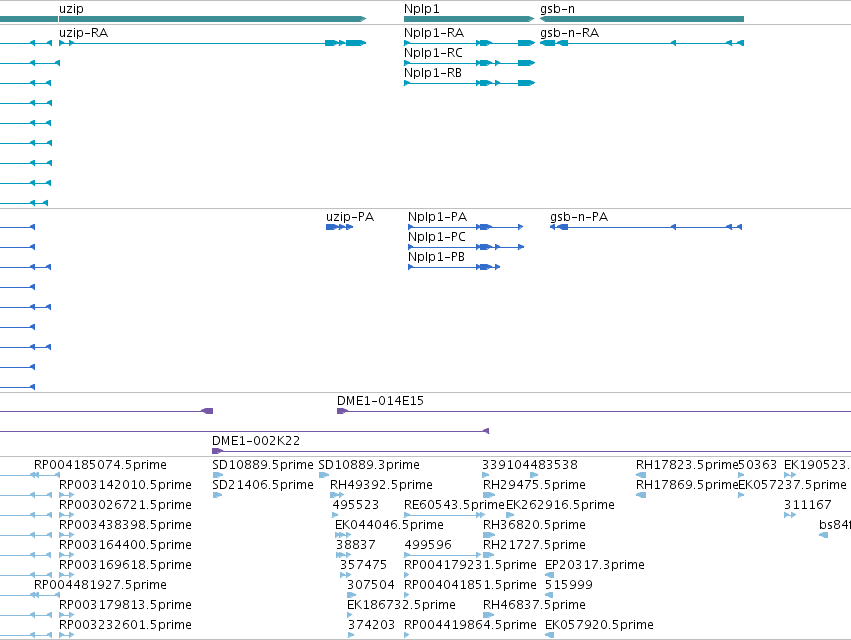Select the gsb-n-RA transcript label

[x=569, y=33]
